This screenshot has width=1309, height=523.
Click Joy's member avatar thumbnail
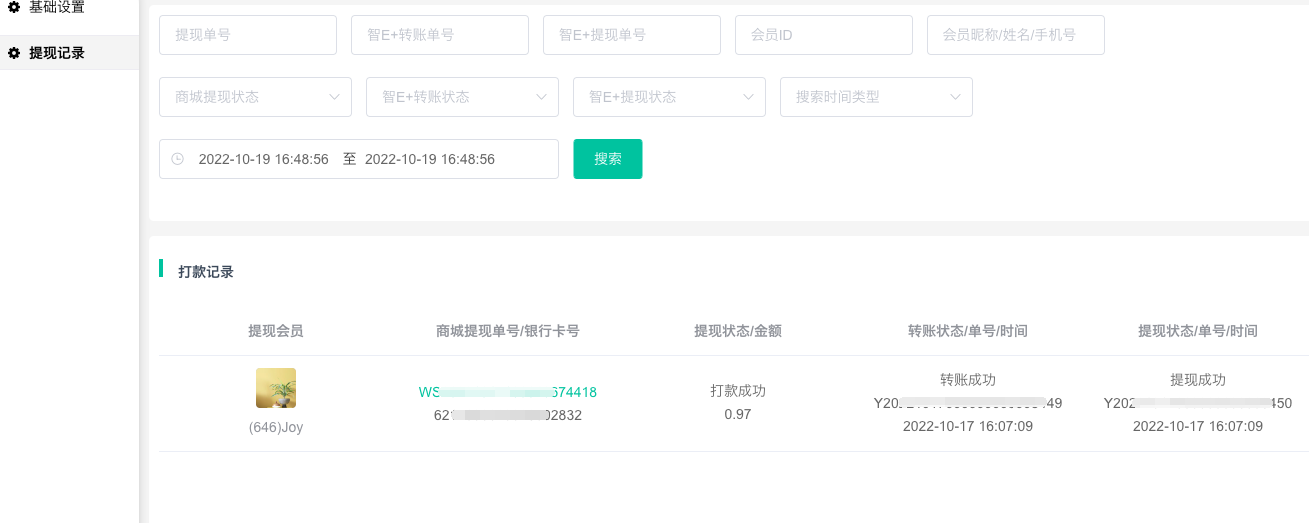click(x=275, y=388)
